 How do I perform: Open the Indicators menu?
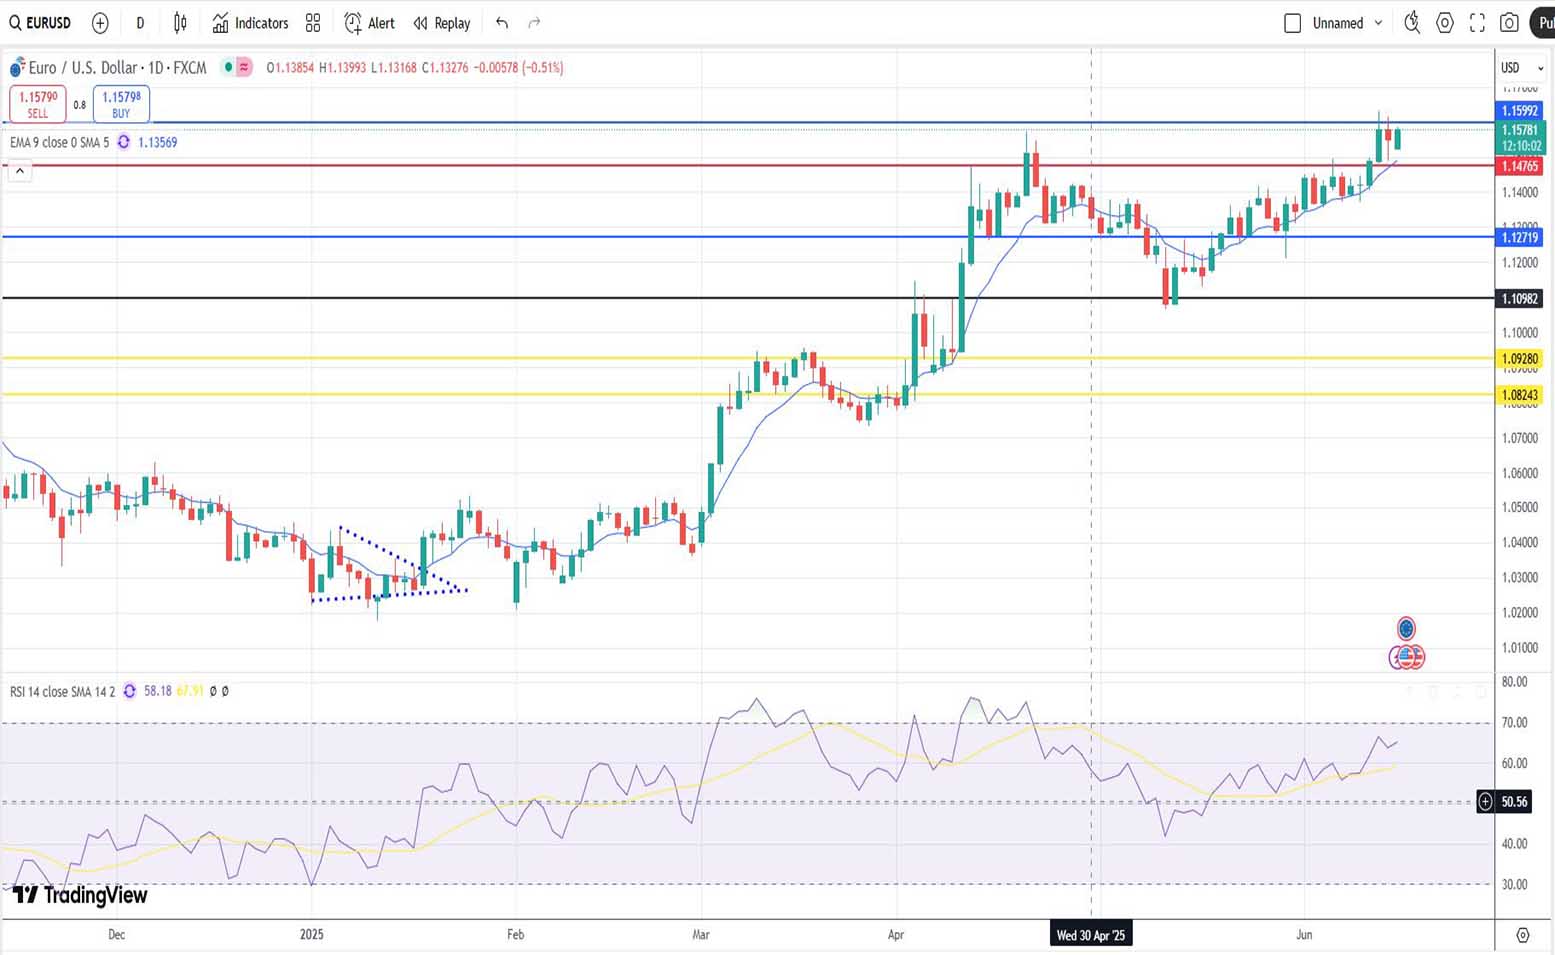pyautogui.click(x=250, y=23)
